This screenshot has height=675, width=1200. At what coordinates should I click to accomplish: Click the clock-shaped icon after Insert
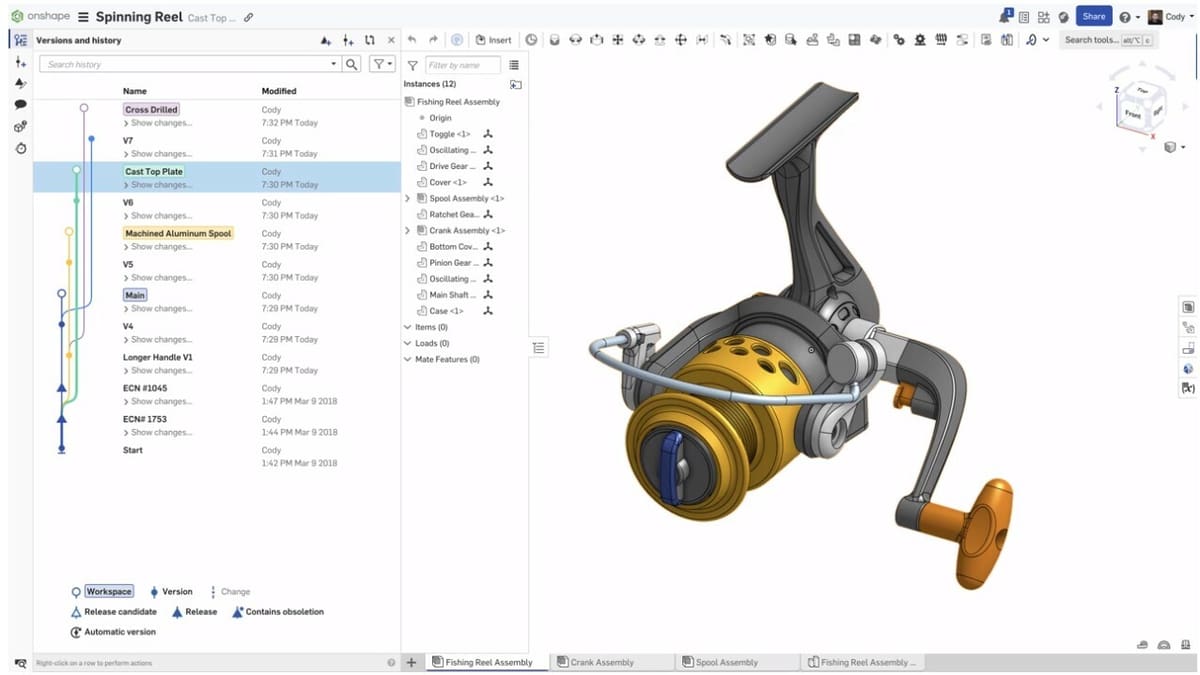(x=531, y=40)
